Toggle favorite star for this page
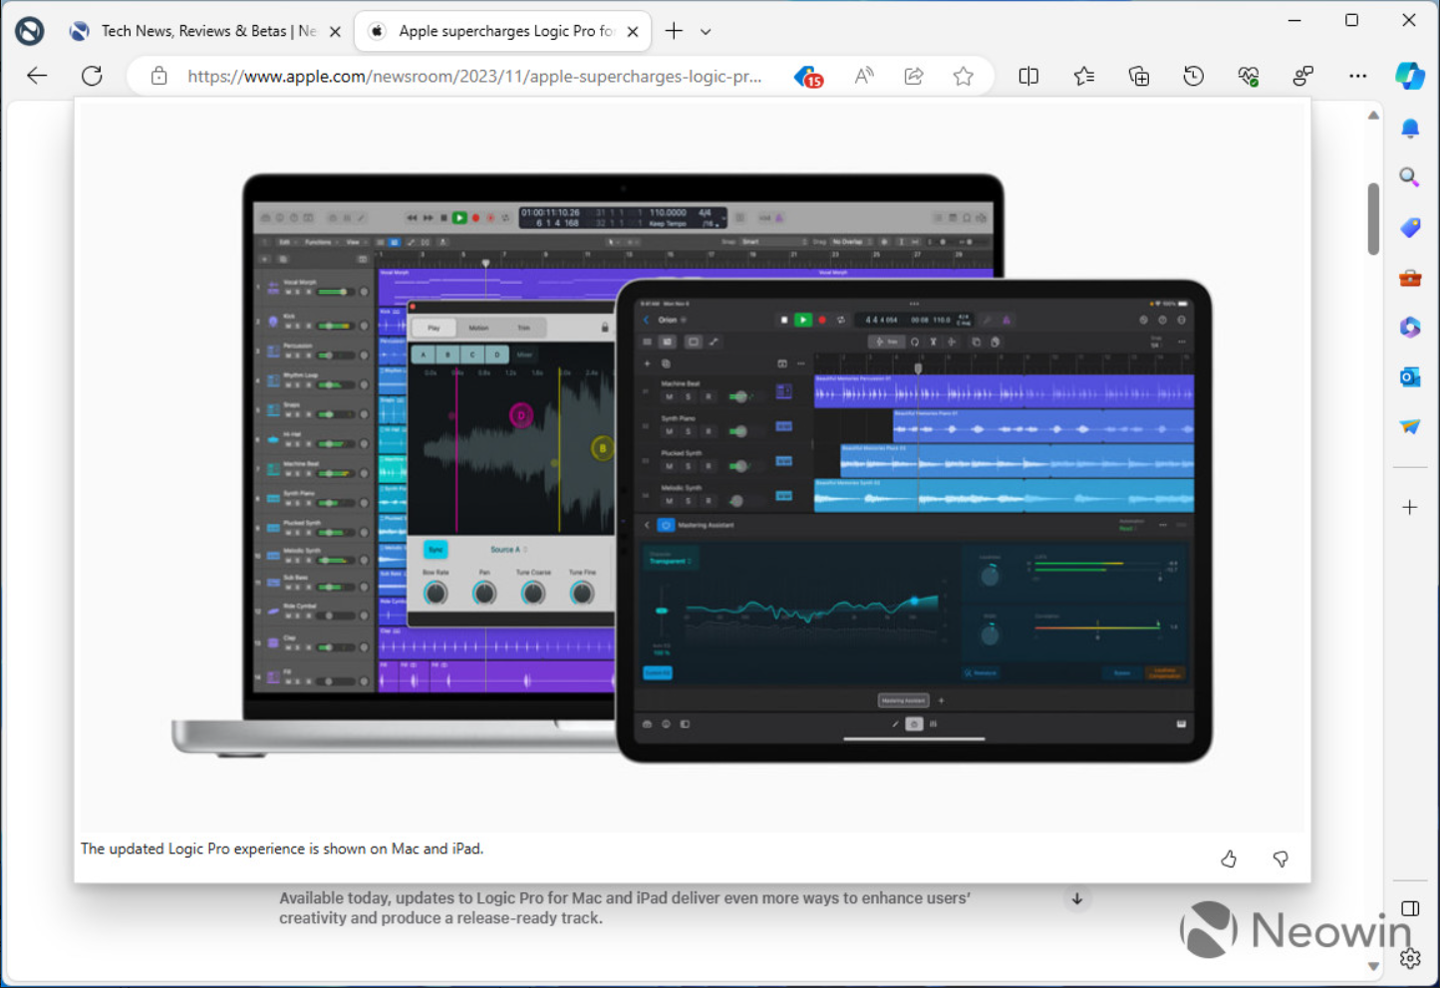 [963, 76]
